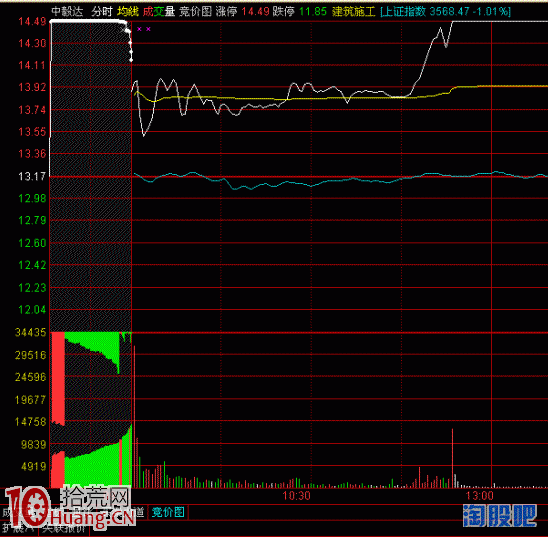Screen dimensions: 548x537
Task: Click the green 12.79 price axis label
Action: click(32, 220)
